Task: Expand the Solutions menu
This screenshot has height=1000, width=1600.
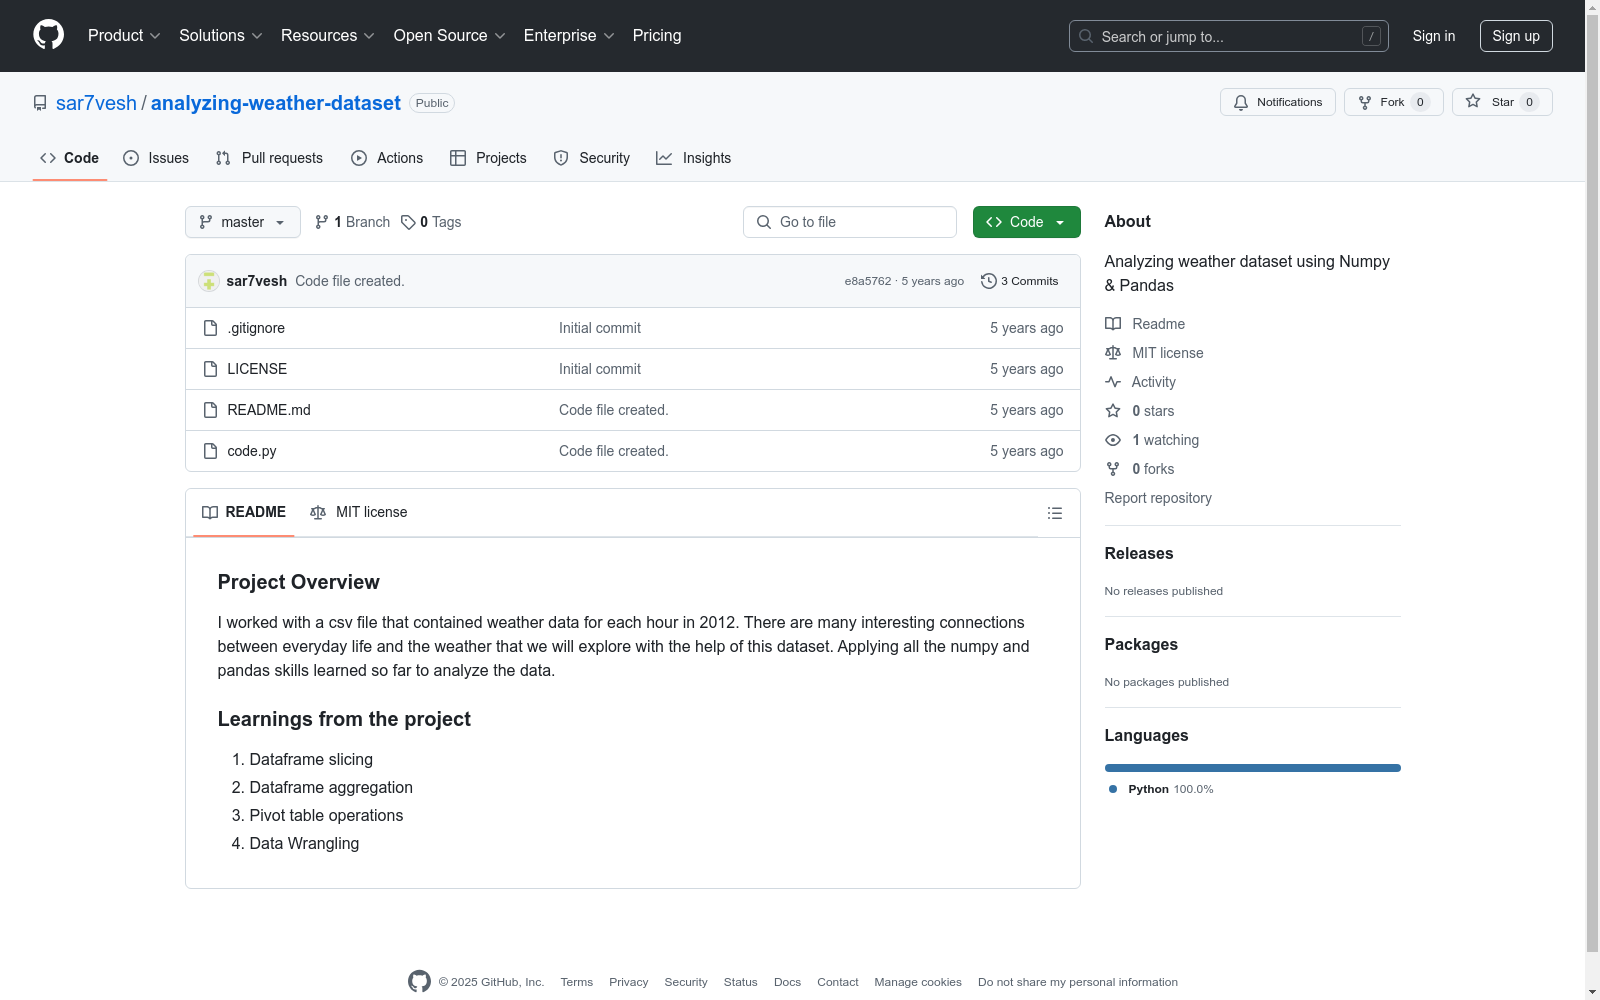Action: [221, 35]
